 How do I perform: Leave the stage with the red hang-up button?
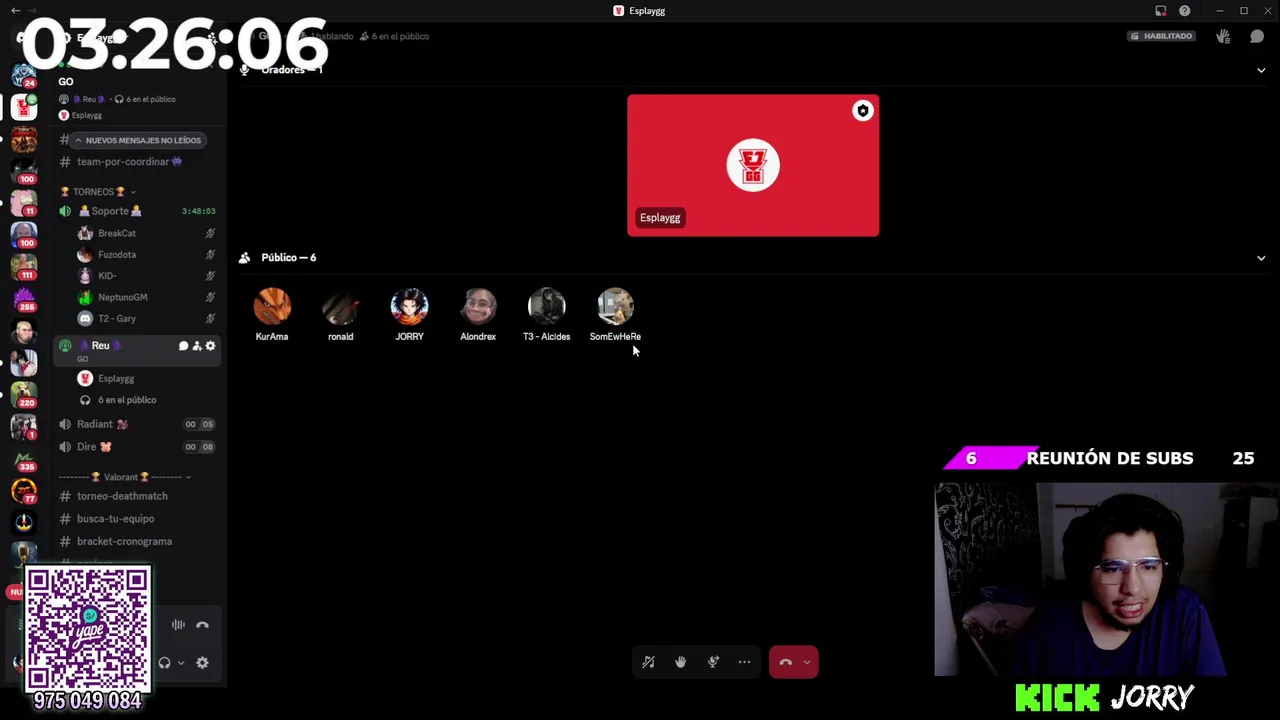785,662
